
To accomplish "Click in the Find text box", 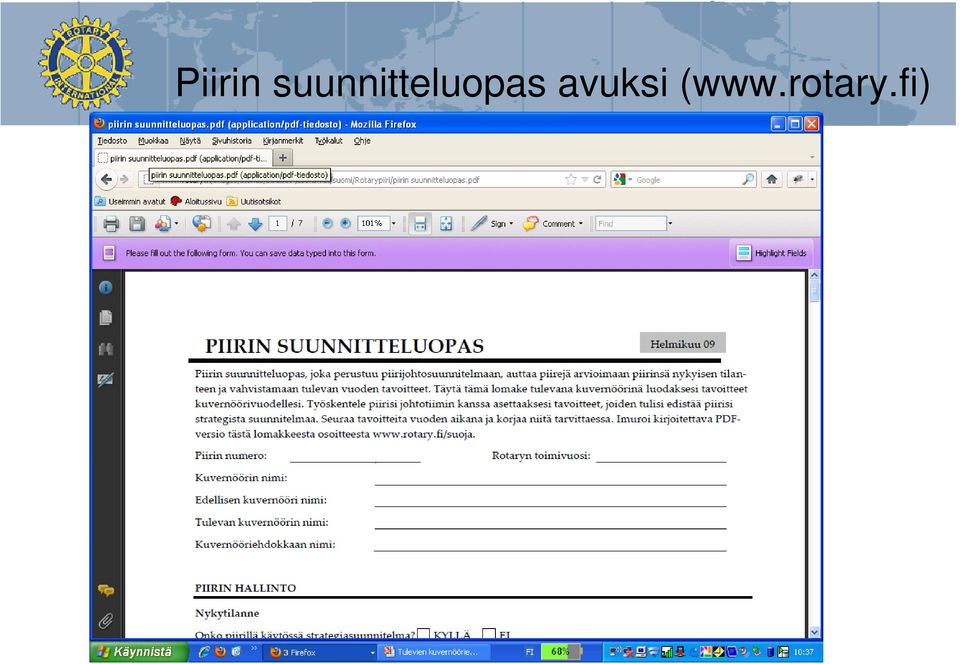I will (x=631, y=224).
